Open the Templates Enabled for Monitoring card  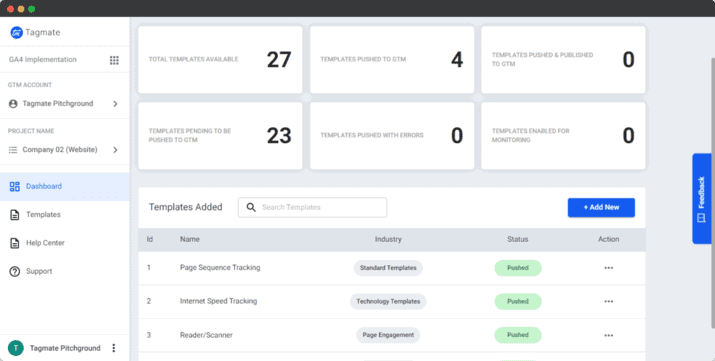tap(563, 136)
